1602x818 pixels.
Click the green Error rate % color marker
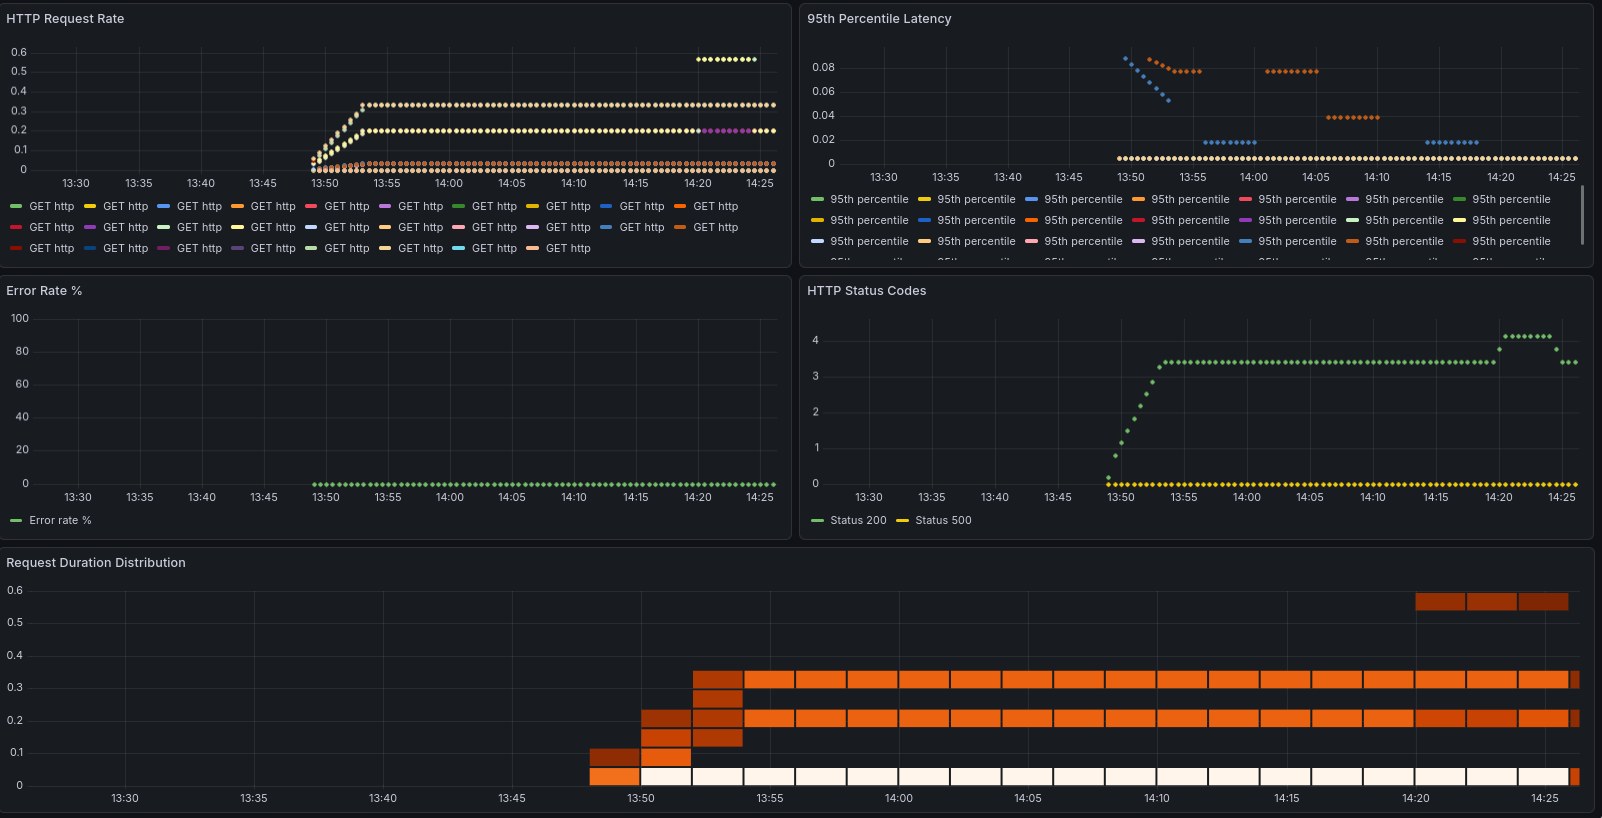click(x=16, y=520)
